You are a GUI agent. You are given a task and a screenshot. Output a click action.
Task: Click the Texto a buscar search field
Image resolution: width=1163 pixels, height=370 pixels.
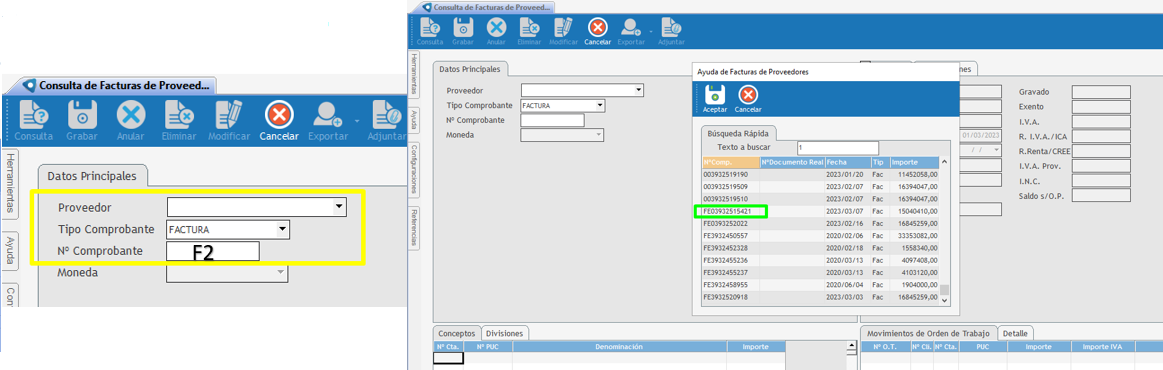837,148
